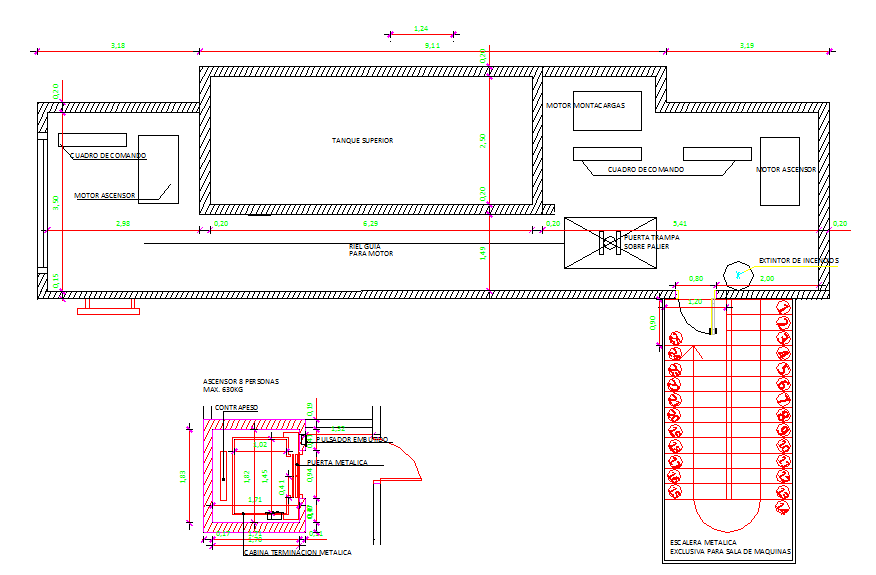Select the left CUADRO DE COMANDO label

pyautogui.click(x=108, y=156)
